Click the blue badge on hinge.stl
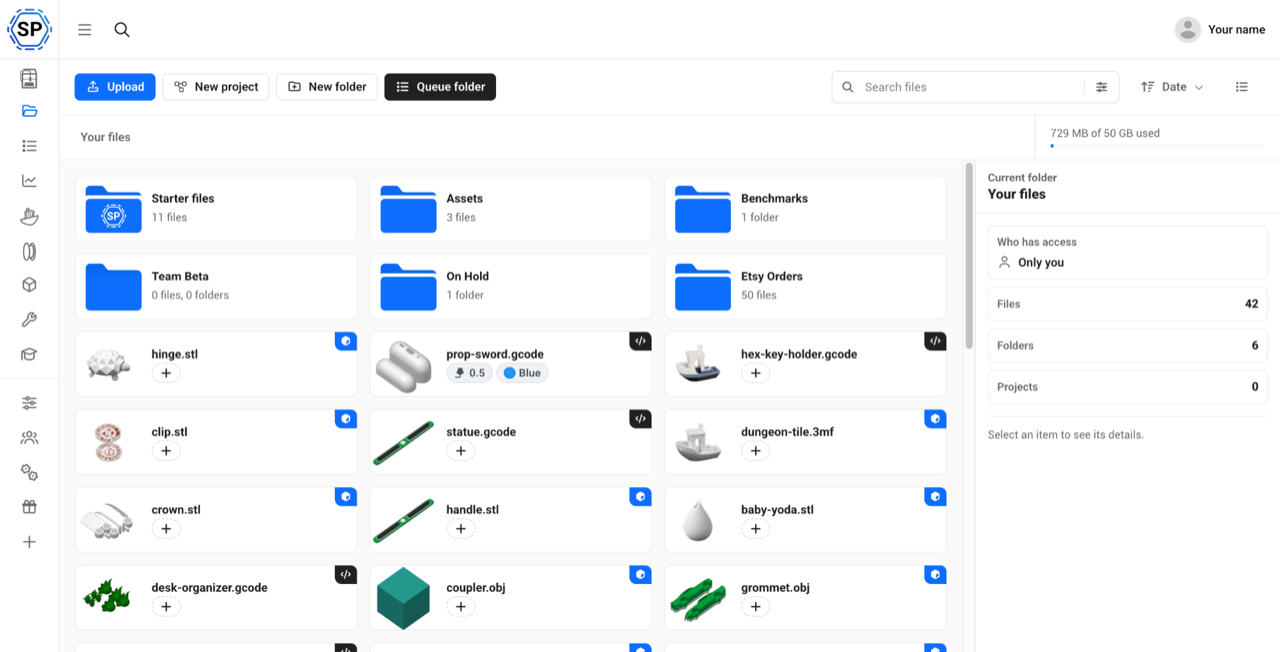Viewport: 1280px width, 652px height. click(x=346, y=341)
